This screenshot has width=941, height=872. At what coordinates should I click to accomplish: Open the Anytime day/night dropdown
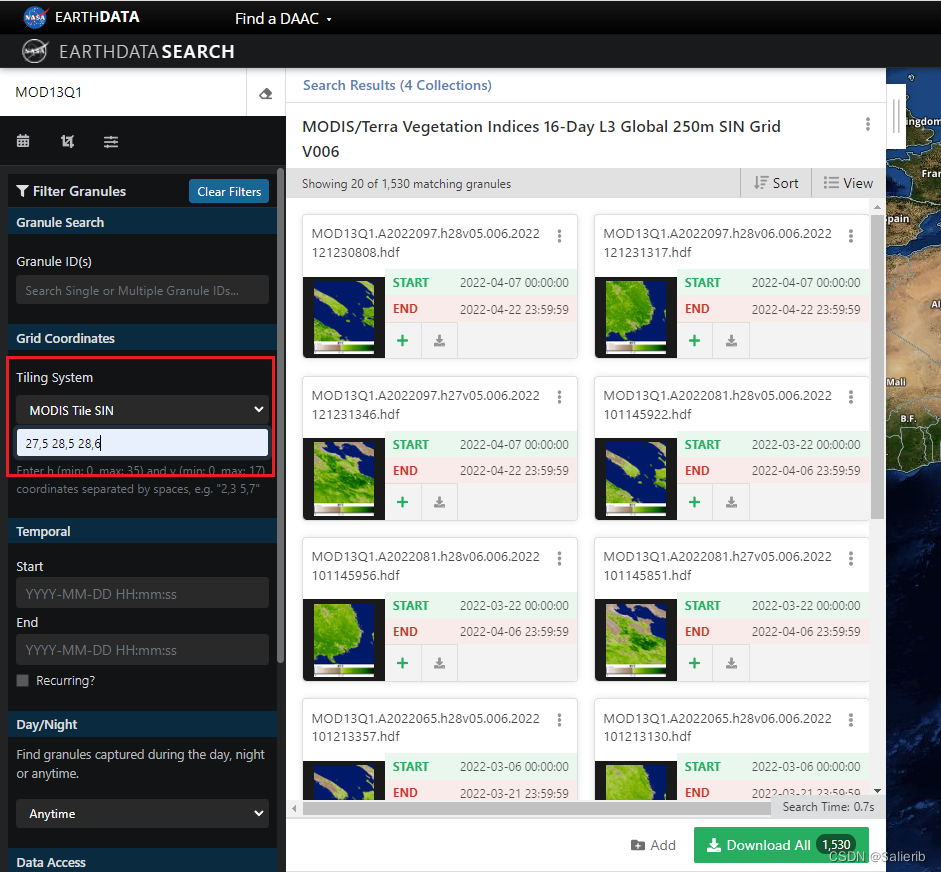coord(142,814)
